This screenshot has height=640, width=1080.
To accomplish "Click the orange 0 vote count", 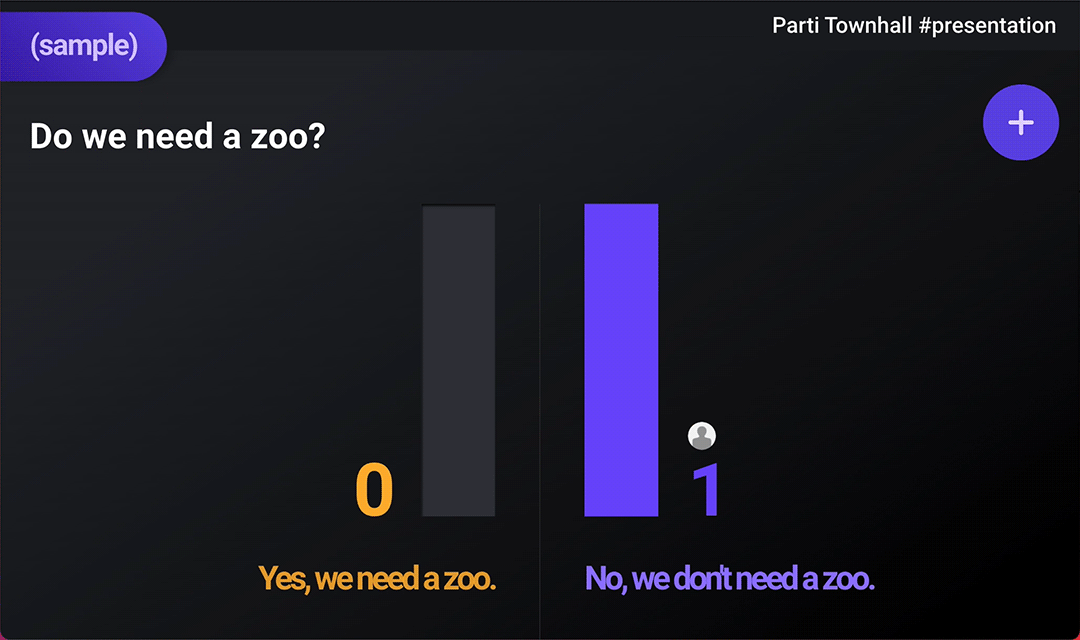I will [374, 490].
